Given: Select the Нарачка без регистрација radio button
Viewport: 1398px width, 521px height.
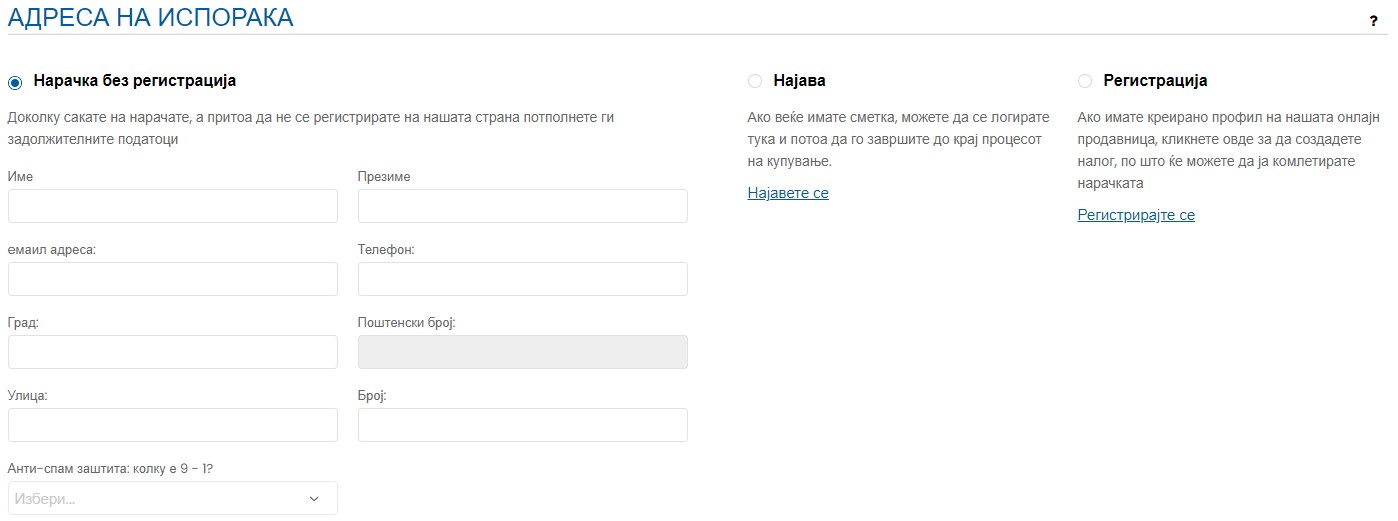Looking at the screenshot, I should [15, 82].
